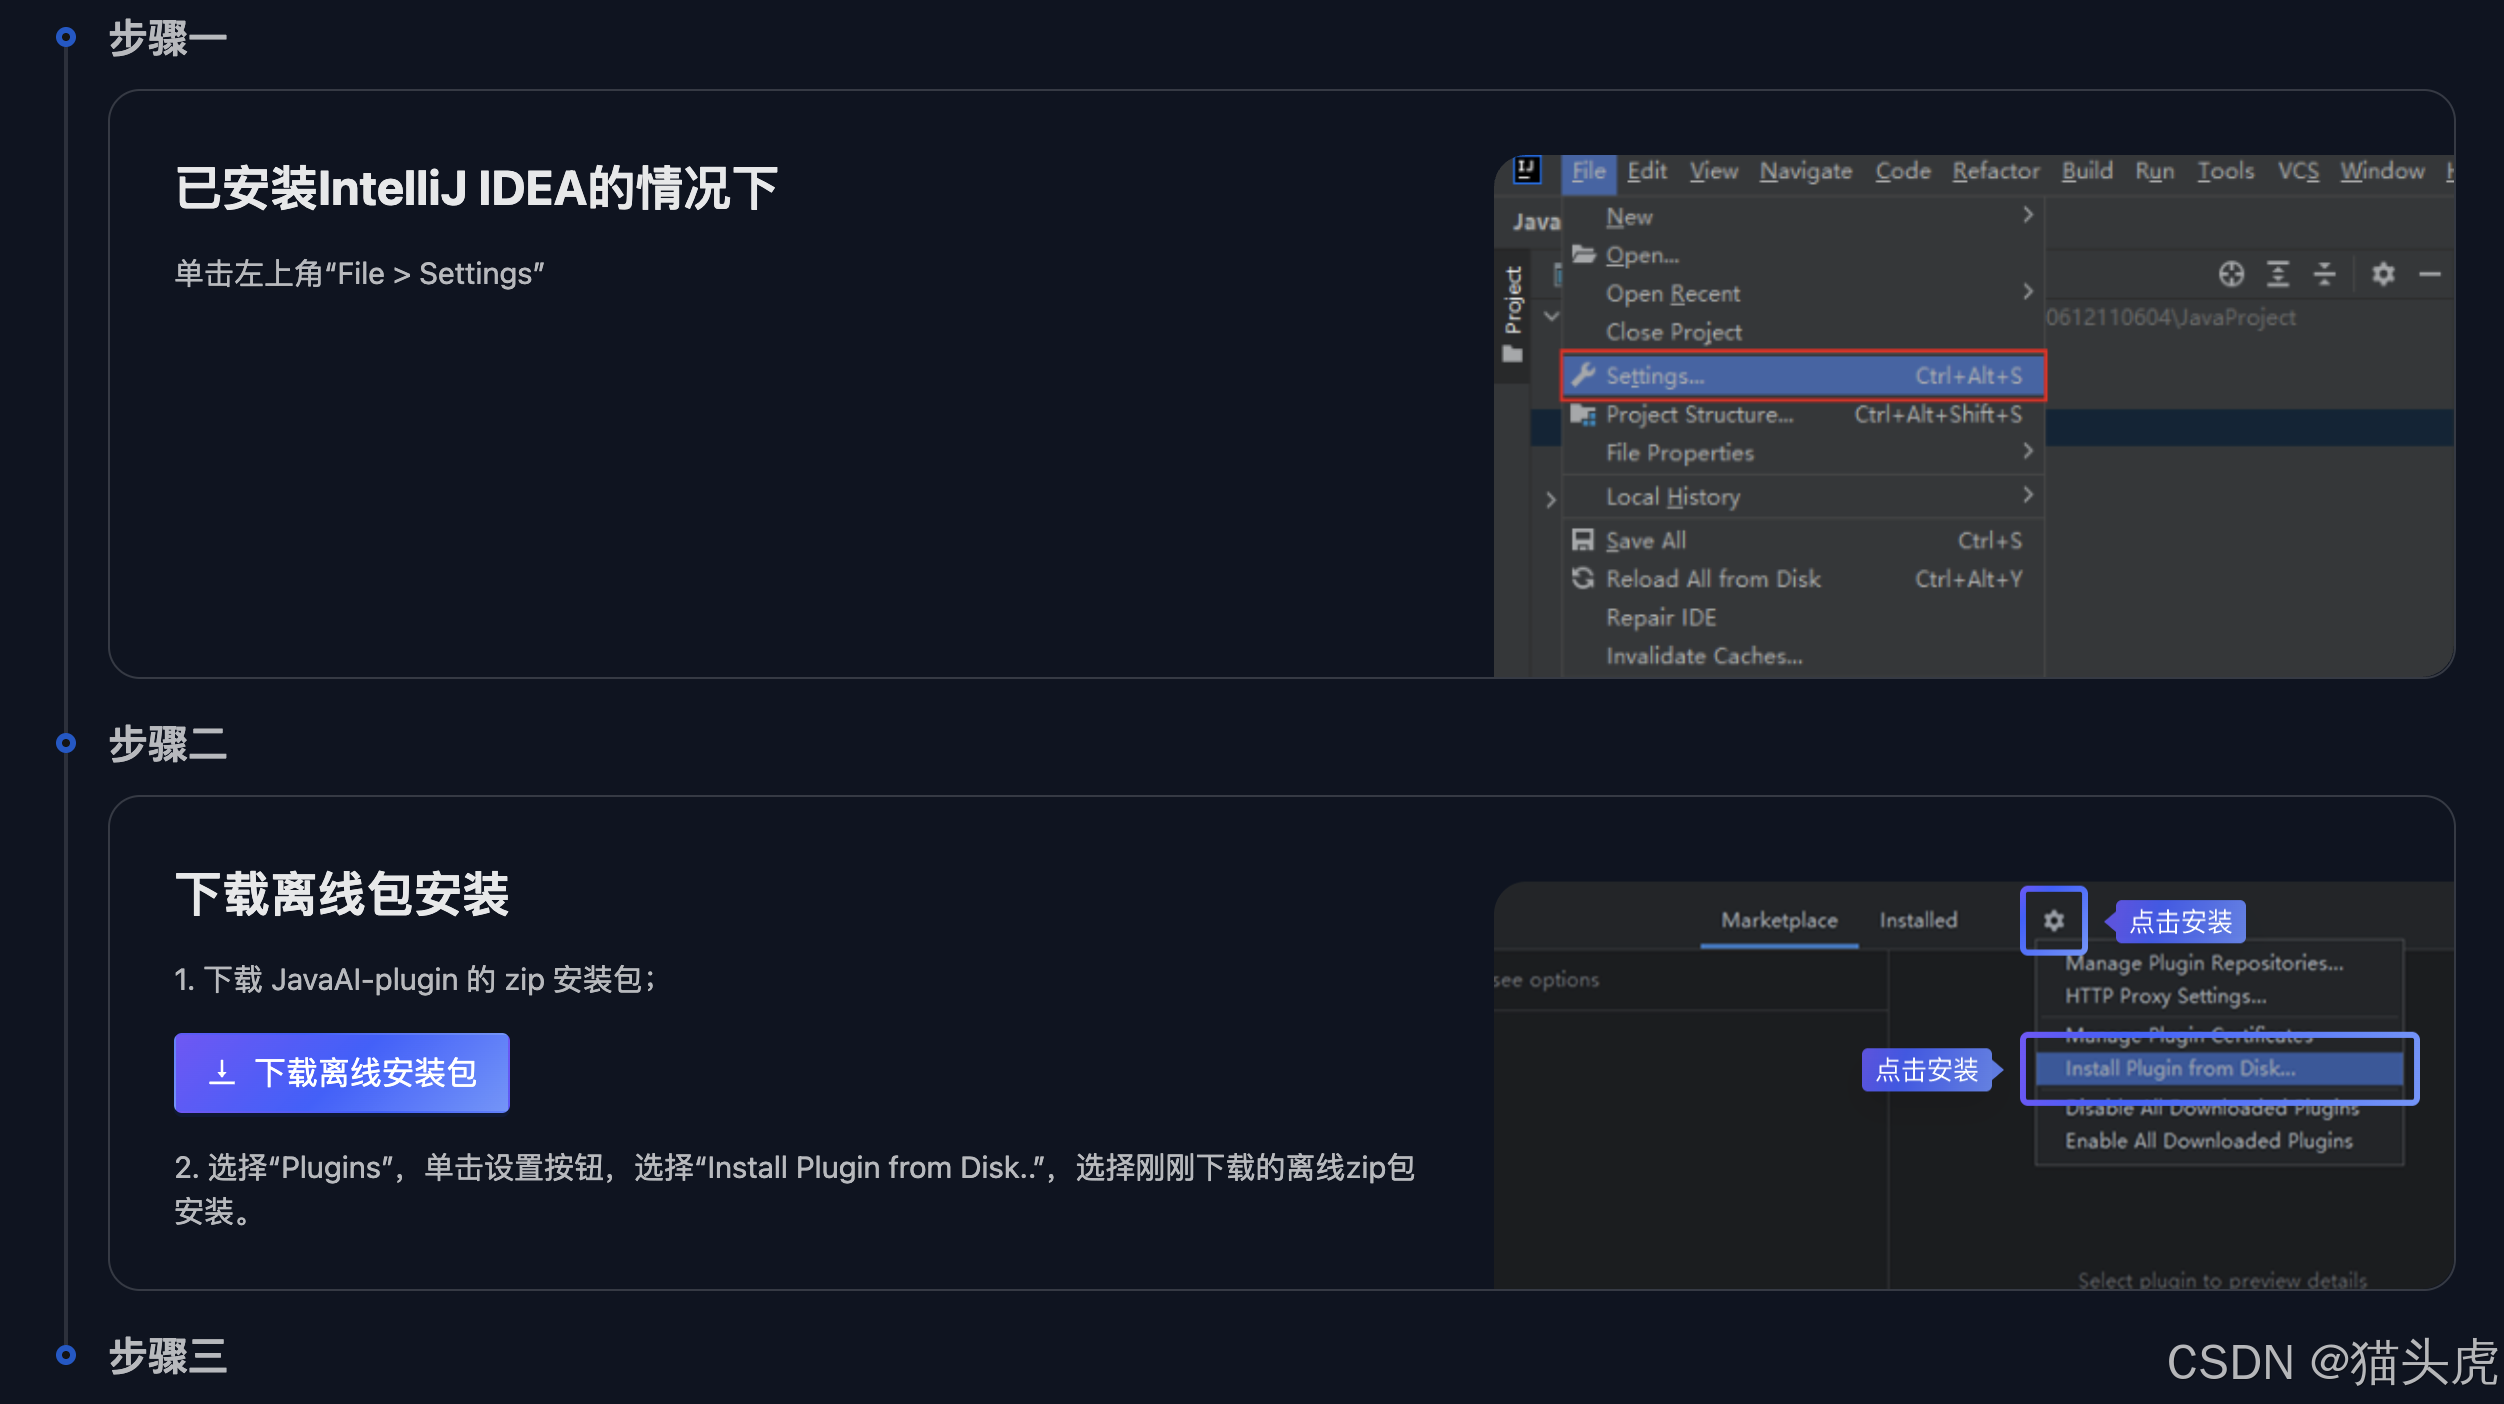Click the folder icon next to Open...

tap(1583, 254)
